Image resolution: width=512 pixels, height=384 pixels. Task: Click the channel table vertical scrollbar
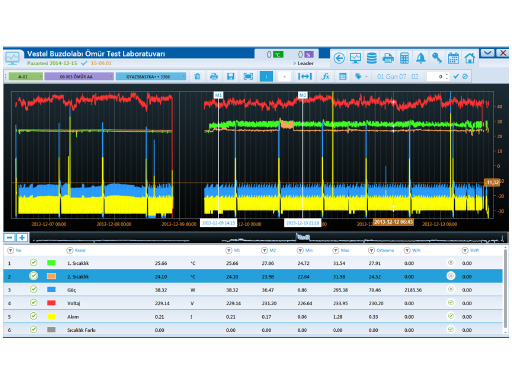(506, 288)
